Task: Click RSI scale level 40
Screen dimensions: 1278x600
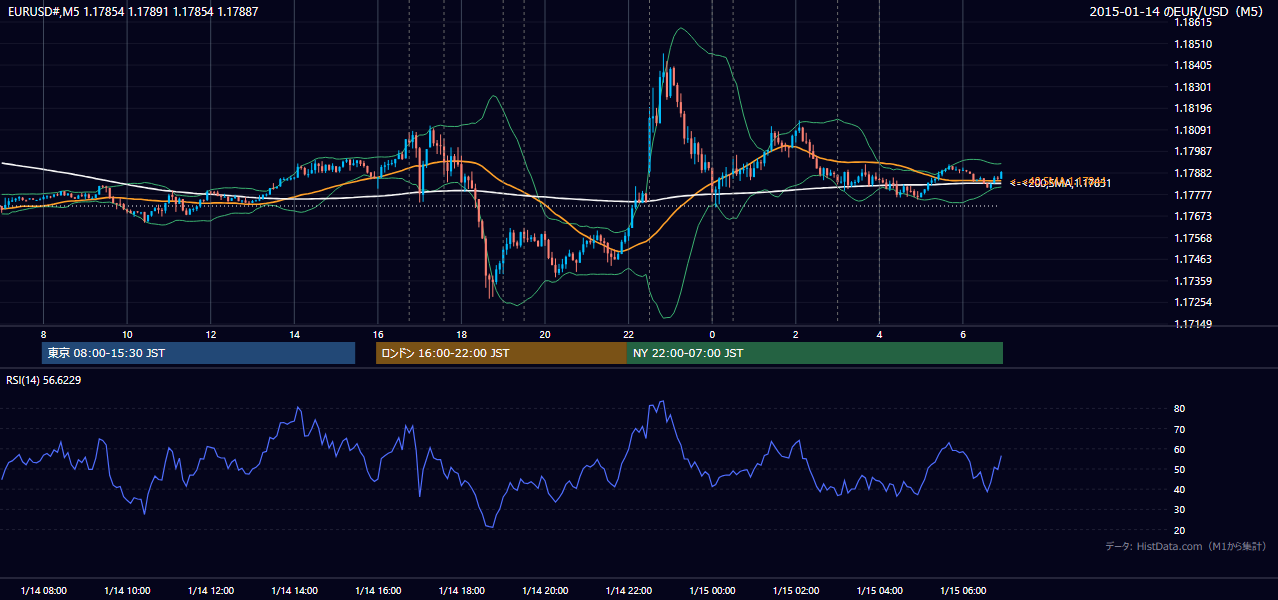Action: [x=1180, y=489]
